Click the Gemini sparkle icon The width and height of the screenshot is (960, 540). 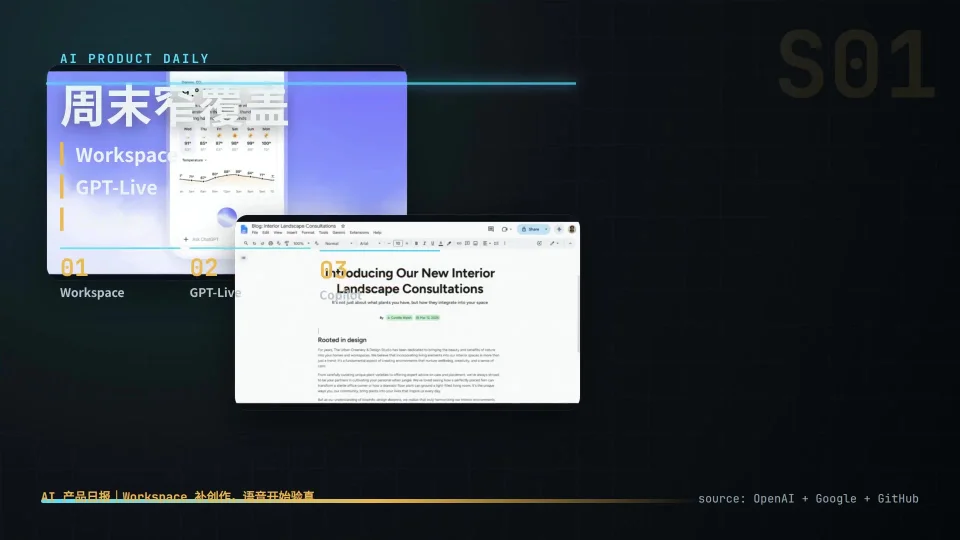559,229
